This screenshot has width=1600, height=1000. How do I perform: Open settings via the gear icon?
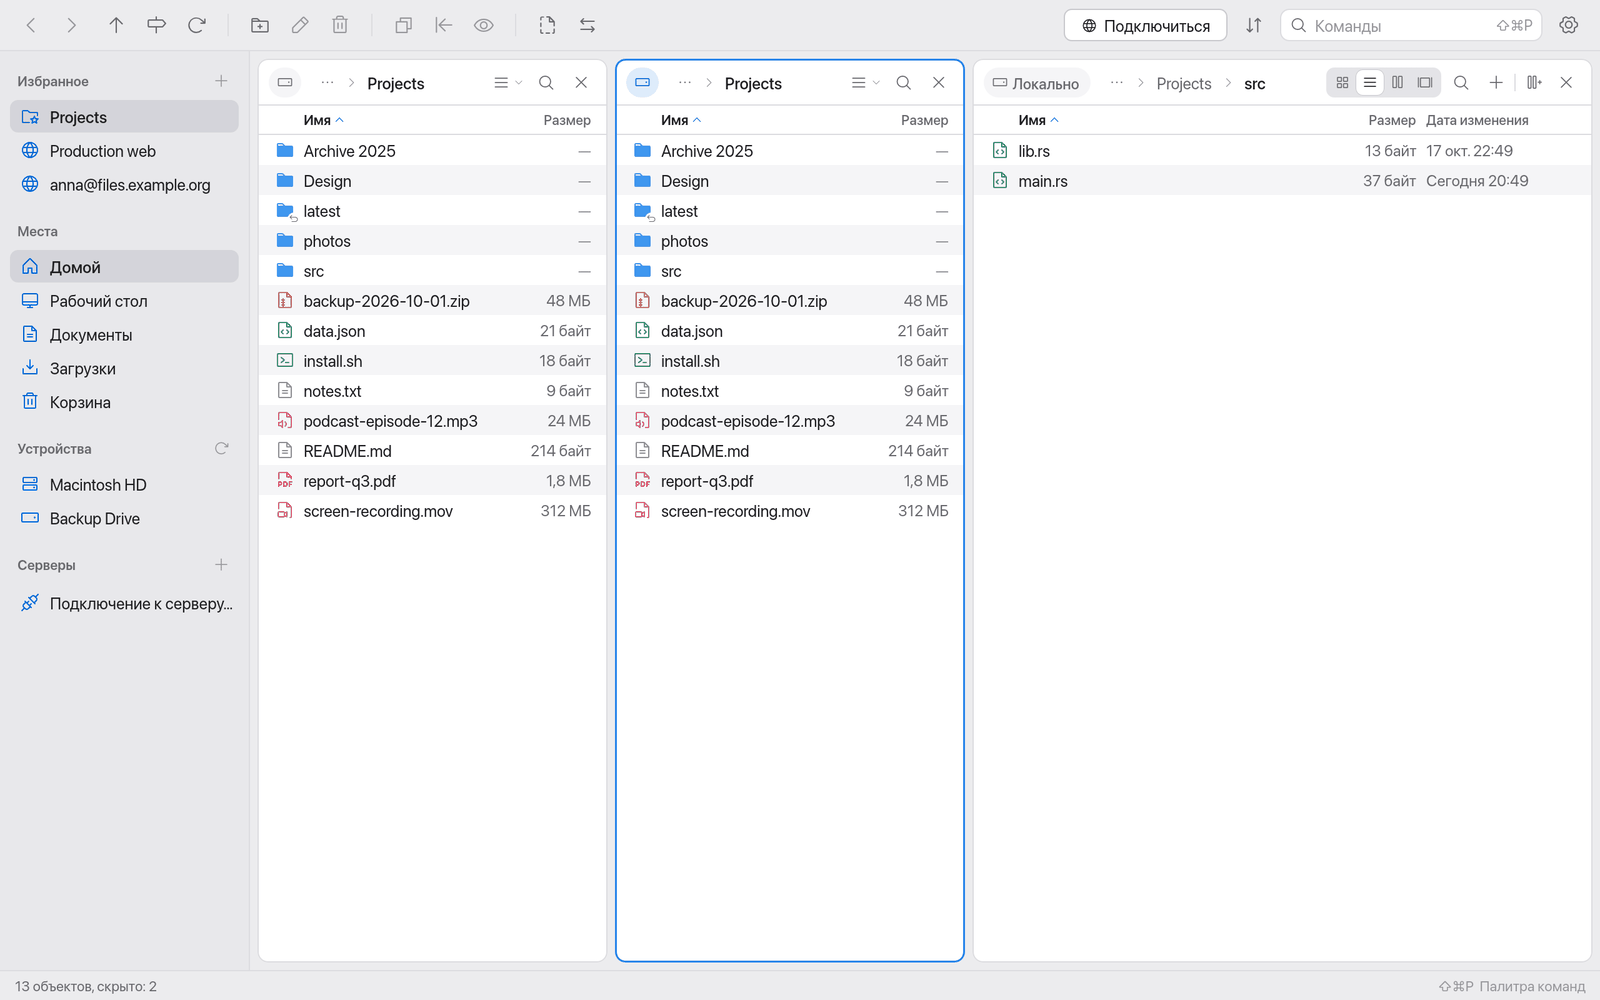pos(1569,26)
